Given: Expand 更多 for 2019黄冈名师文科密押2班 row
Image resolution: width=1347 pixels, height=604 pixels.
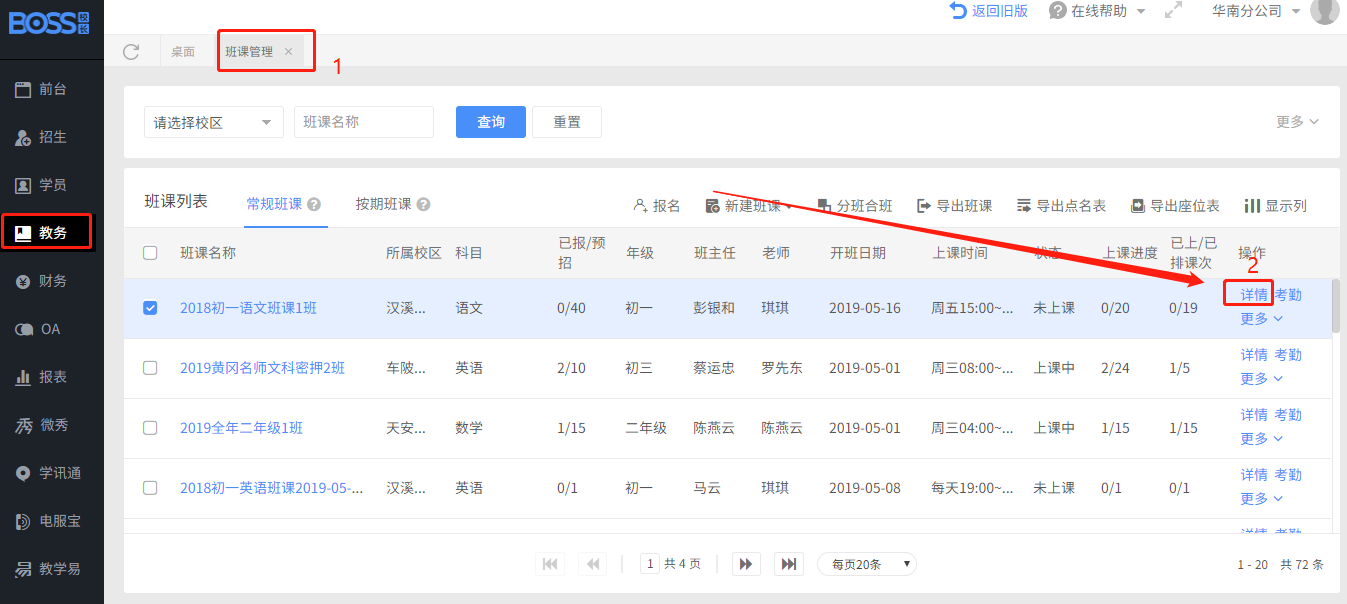Looking at the screenshot, I should (x=1262, y=379).
